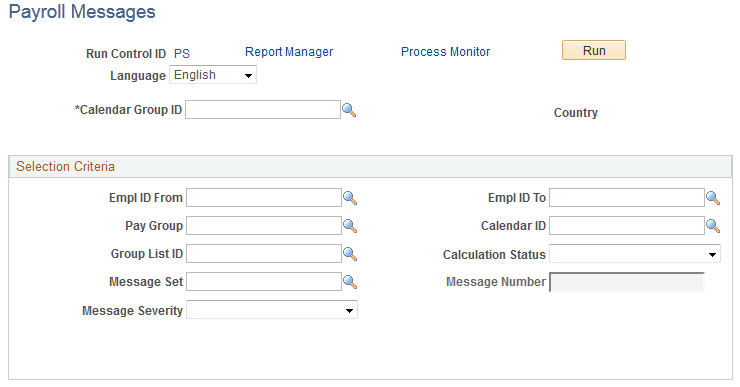Screen dimensions: 740x387
Task: Open lookup for Empl ID To
Action: pyautogui.click(x=713, y=198)
